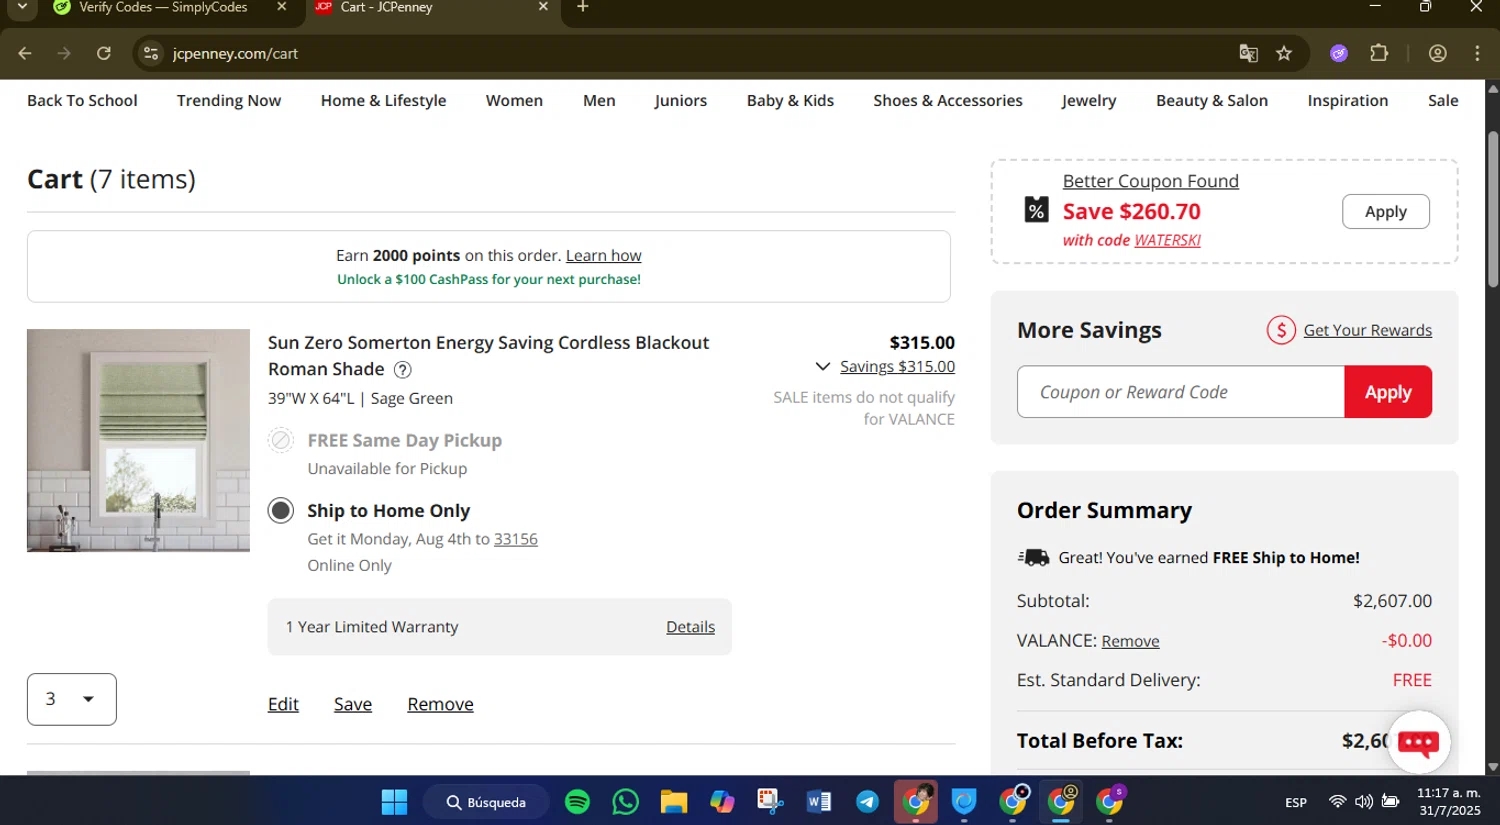Expand the Savings $315.00 chevron

pos(822,367)
